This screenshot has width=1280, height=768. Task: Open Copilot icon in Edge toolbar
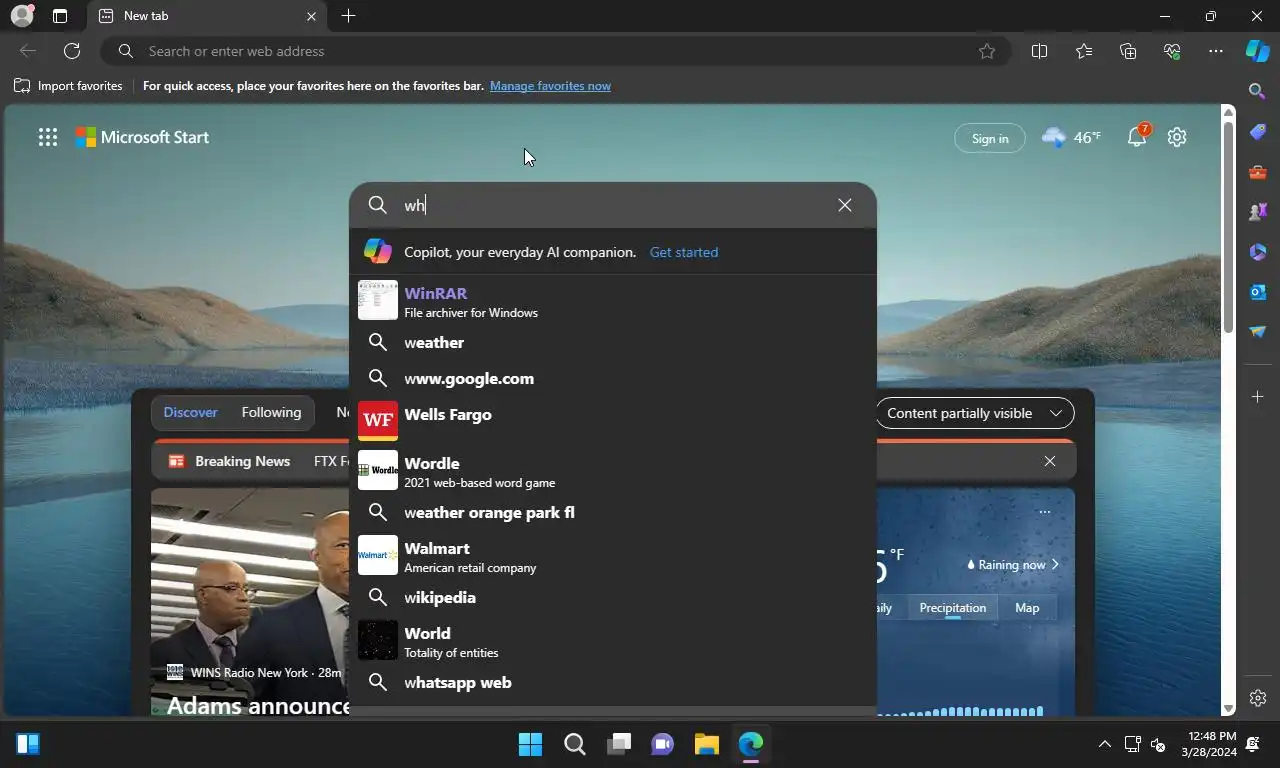pos(1258,51)
